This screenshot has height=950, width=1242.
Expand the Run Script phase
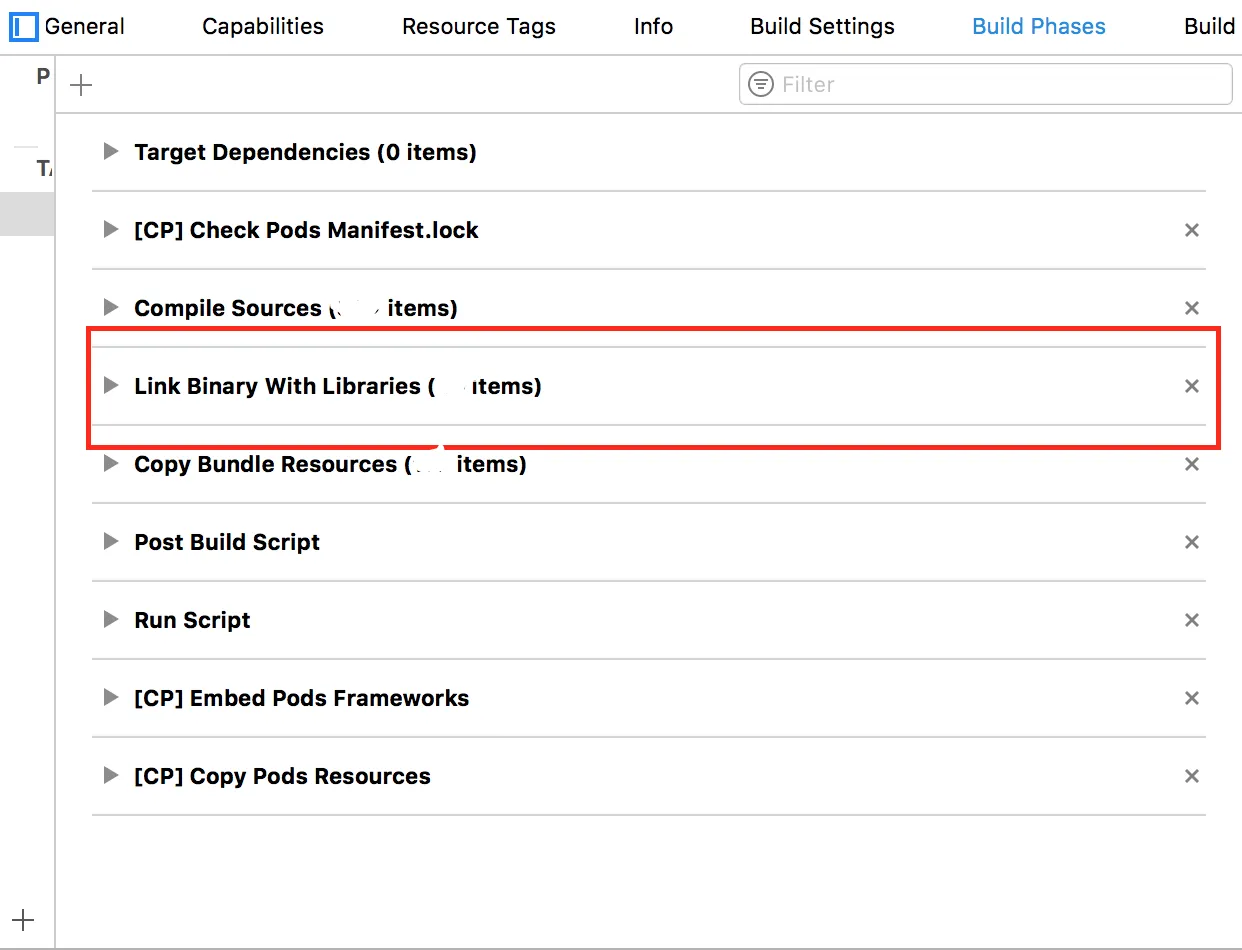pyautogui.click(x=111, y=620)
